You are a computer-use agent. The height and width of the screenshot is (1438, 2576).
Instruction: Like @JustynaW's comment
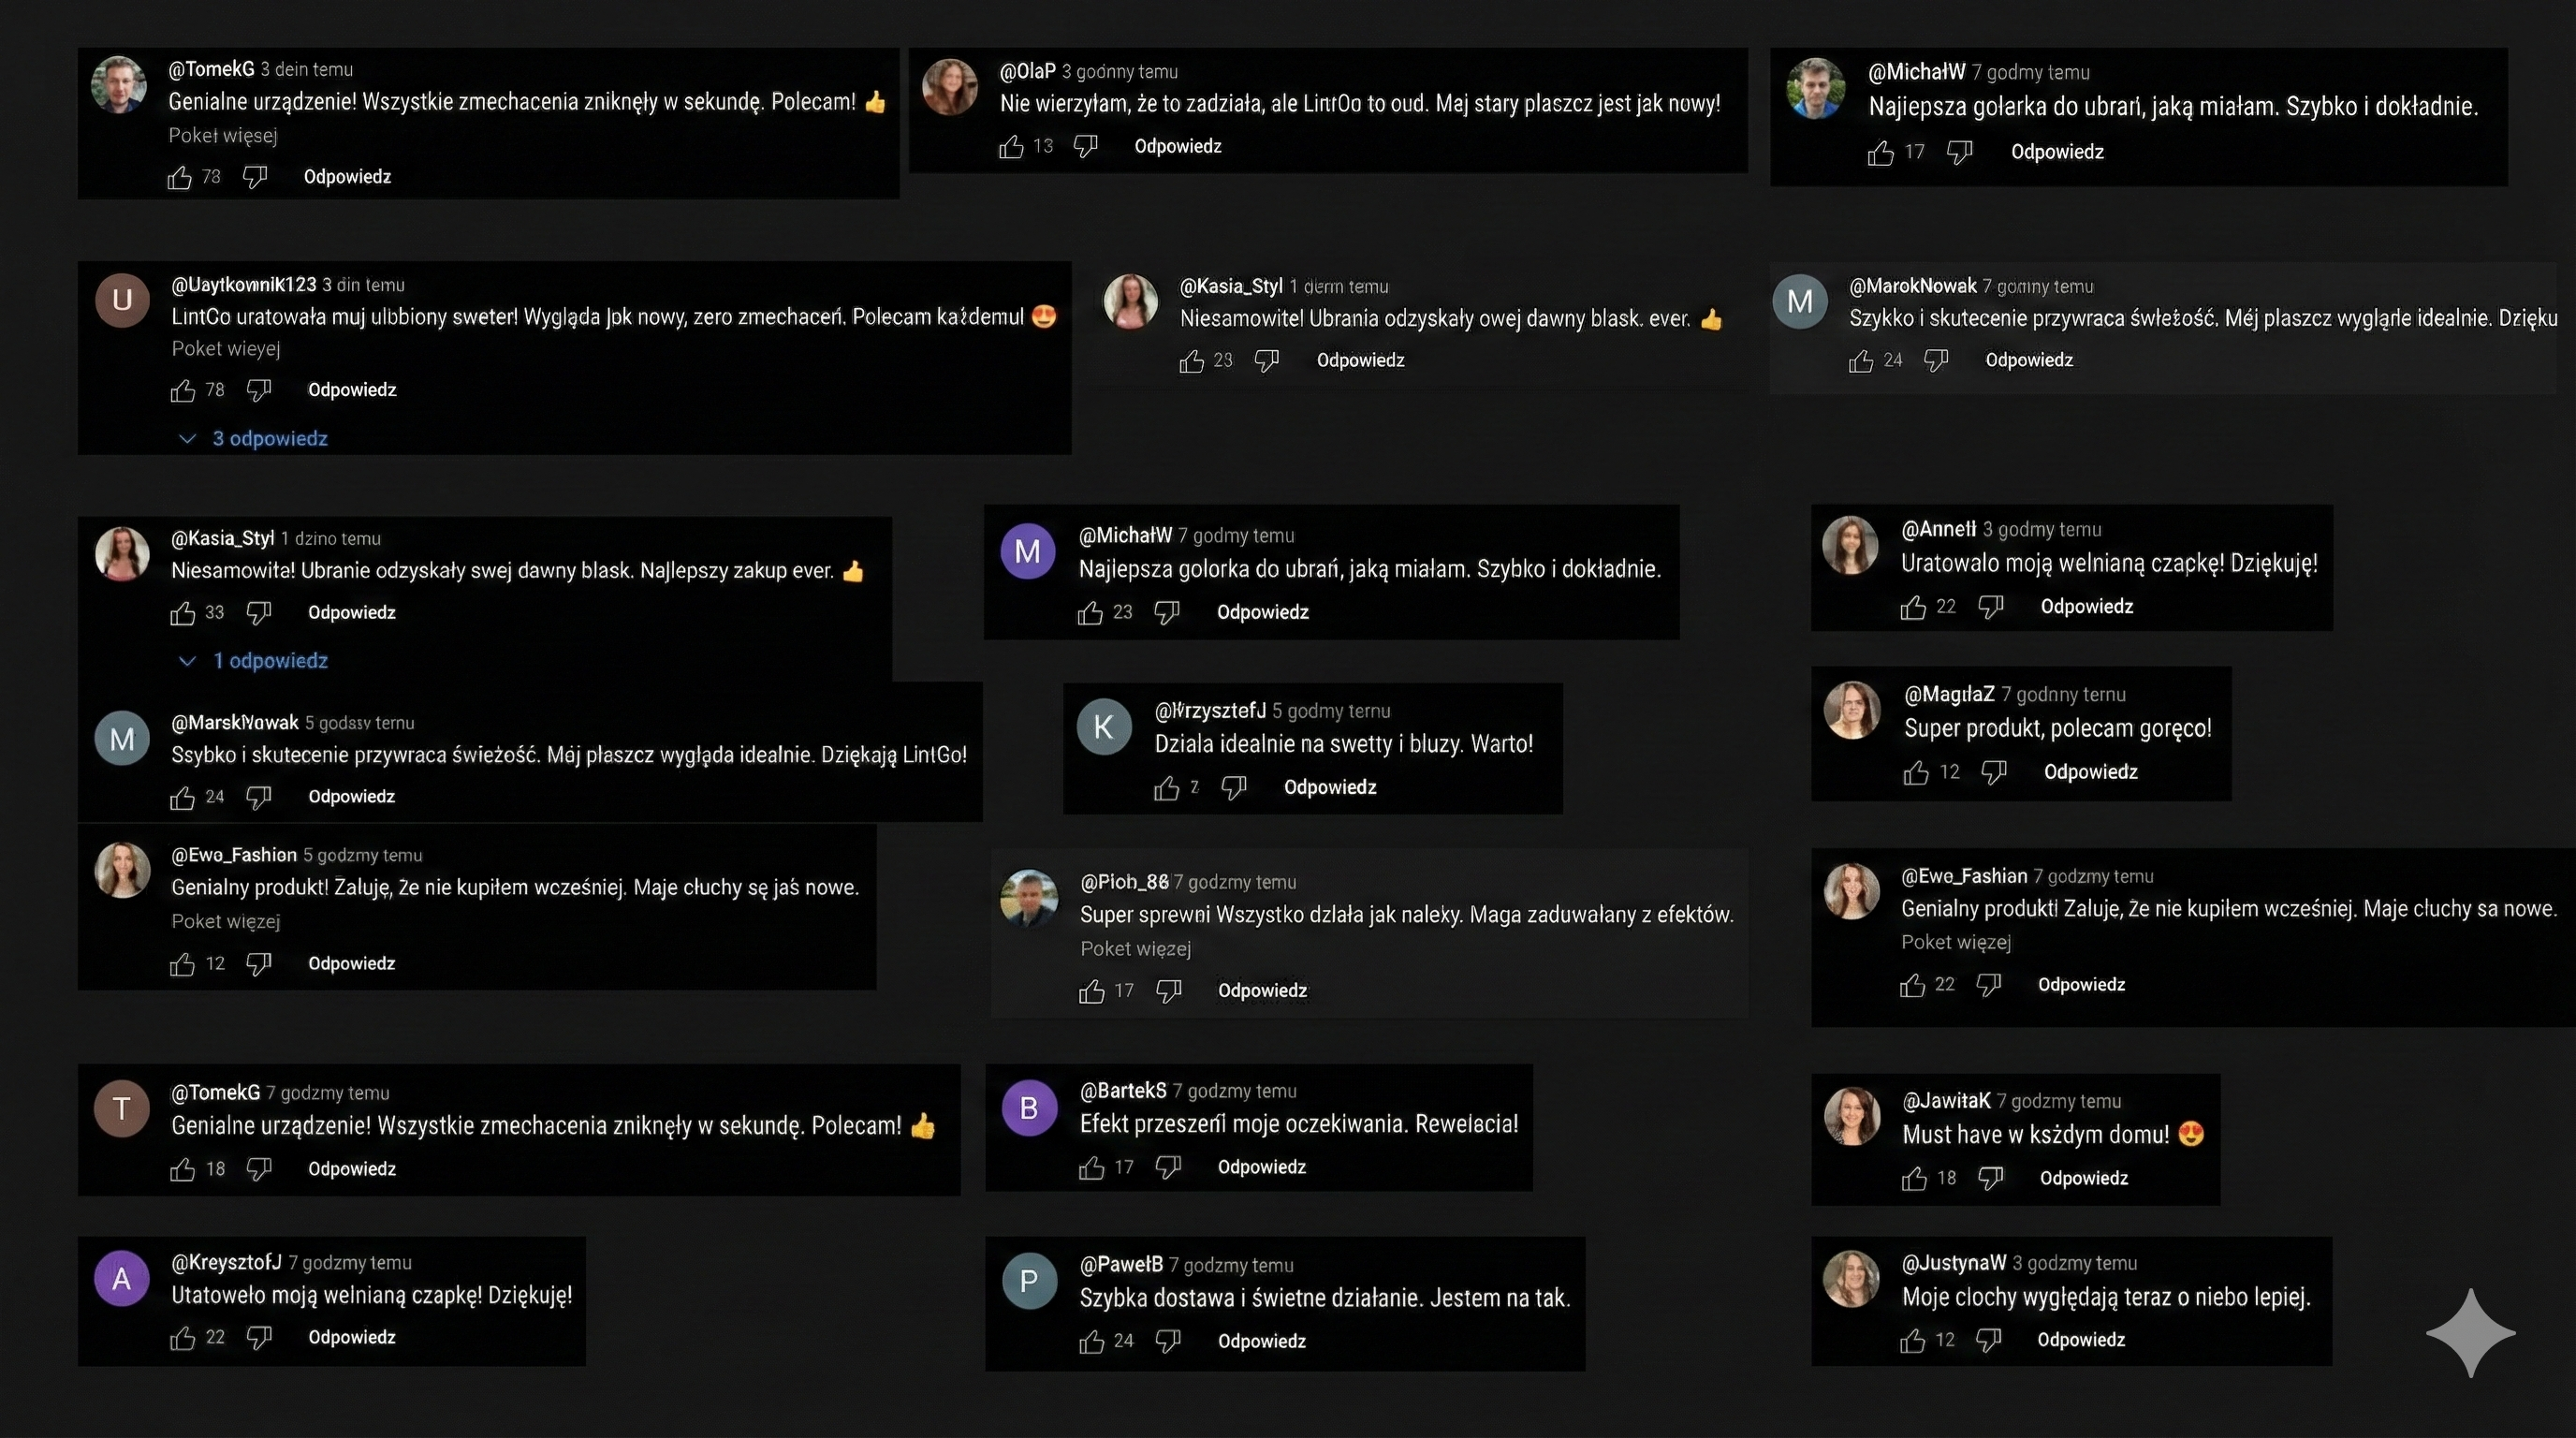tap(1912, 1341)
